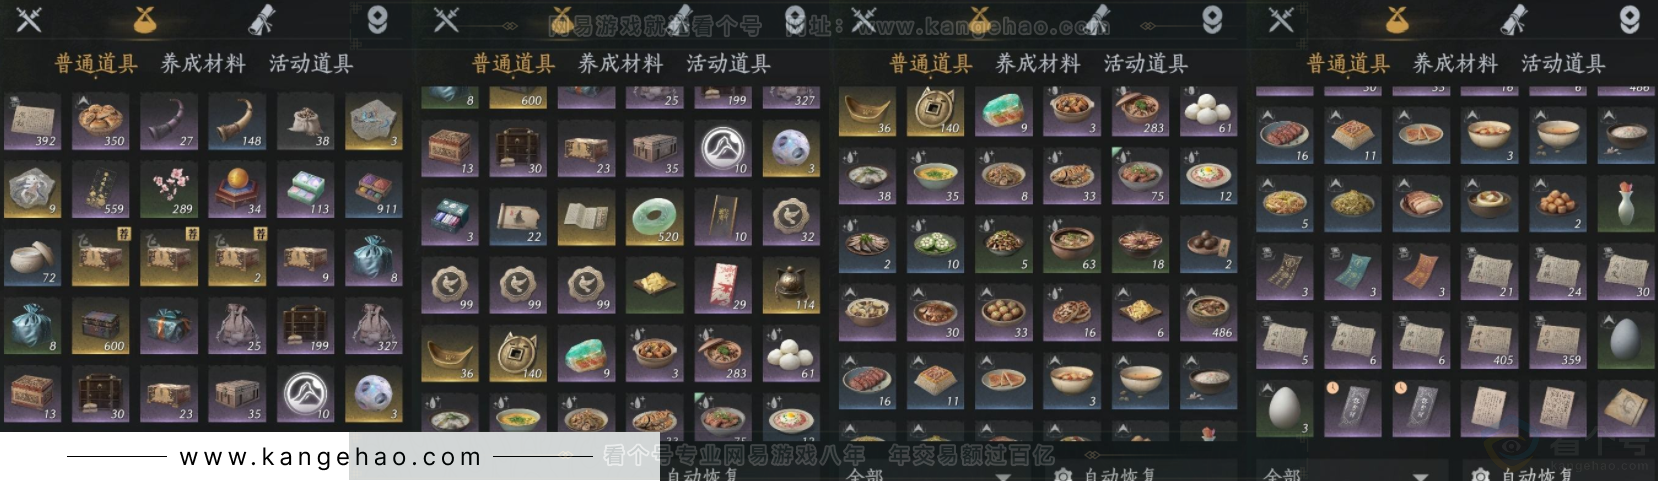This screenshot has width=1658, height=481.
Task: Switch to 活动道具 tab in rightmost panel
Action: pyautogui.click(x=1563, y=64)
